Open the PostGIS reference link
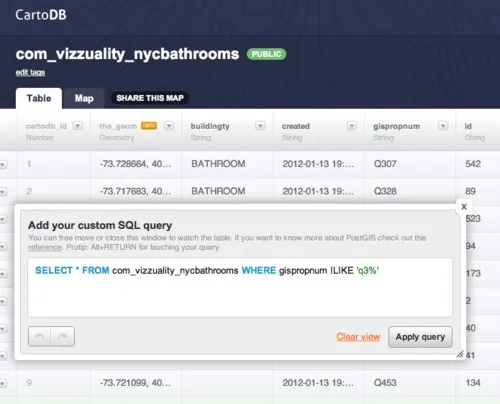 [45, 247]
